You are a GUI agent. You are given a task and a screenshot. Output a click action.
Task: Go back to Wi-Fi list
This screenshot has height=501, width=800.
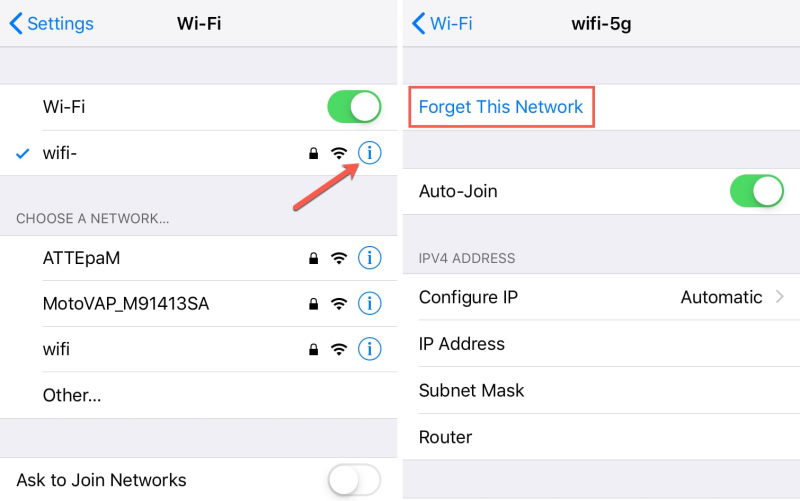tap(442, 23)
